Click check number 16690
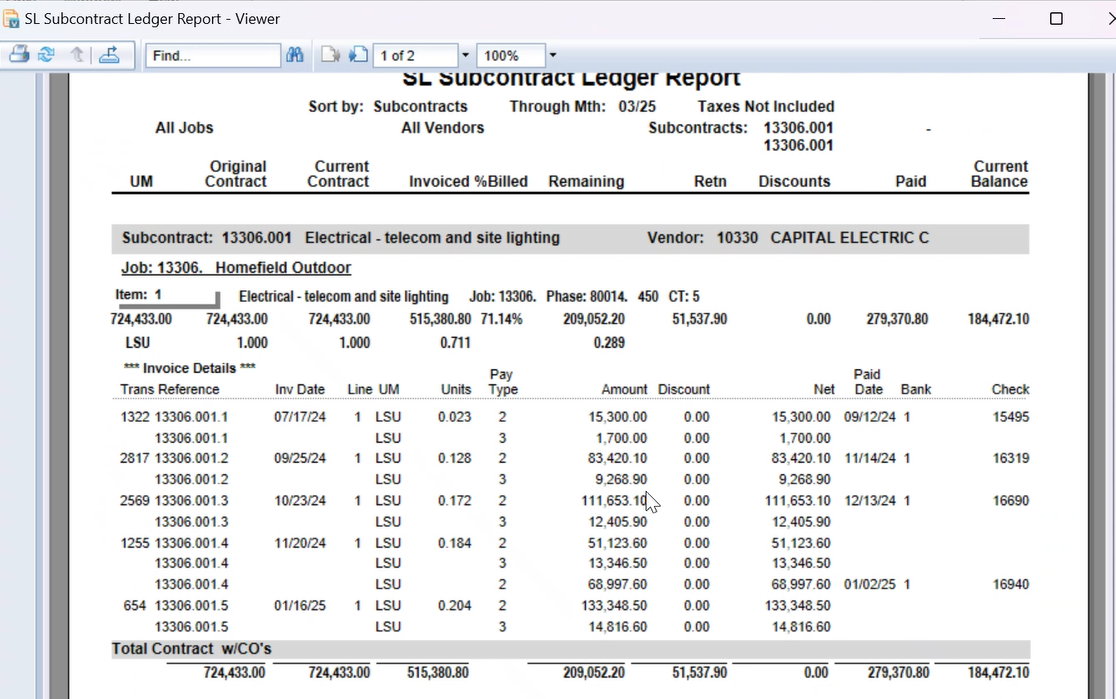Viewport: 1116px width, 699px height. (x=1011, y=501)
